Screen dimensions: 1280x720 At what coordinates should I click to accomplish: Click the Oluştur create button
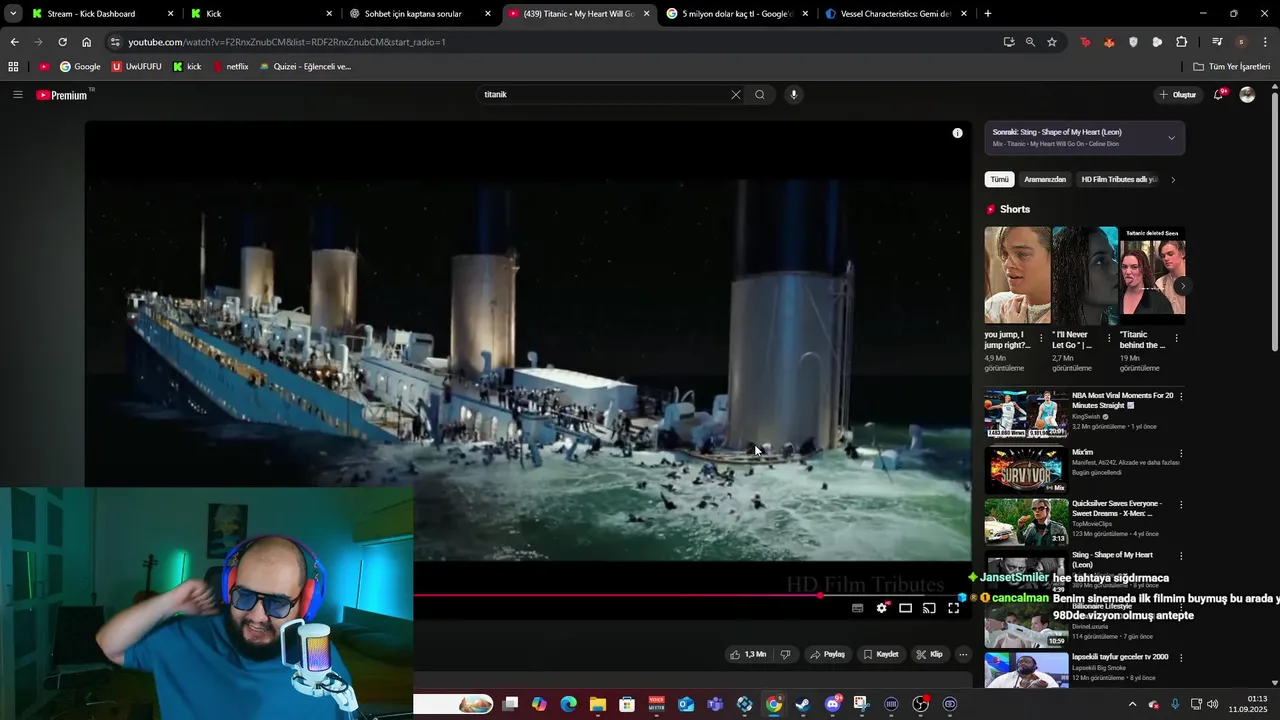point(1177,95)
